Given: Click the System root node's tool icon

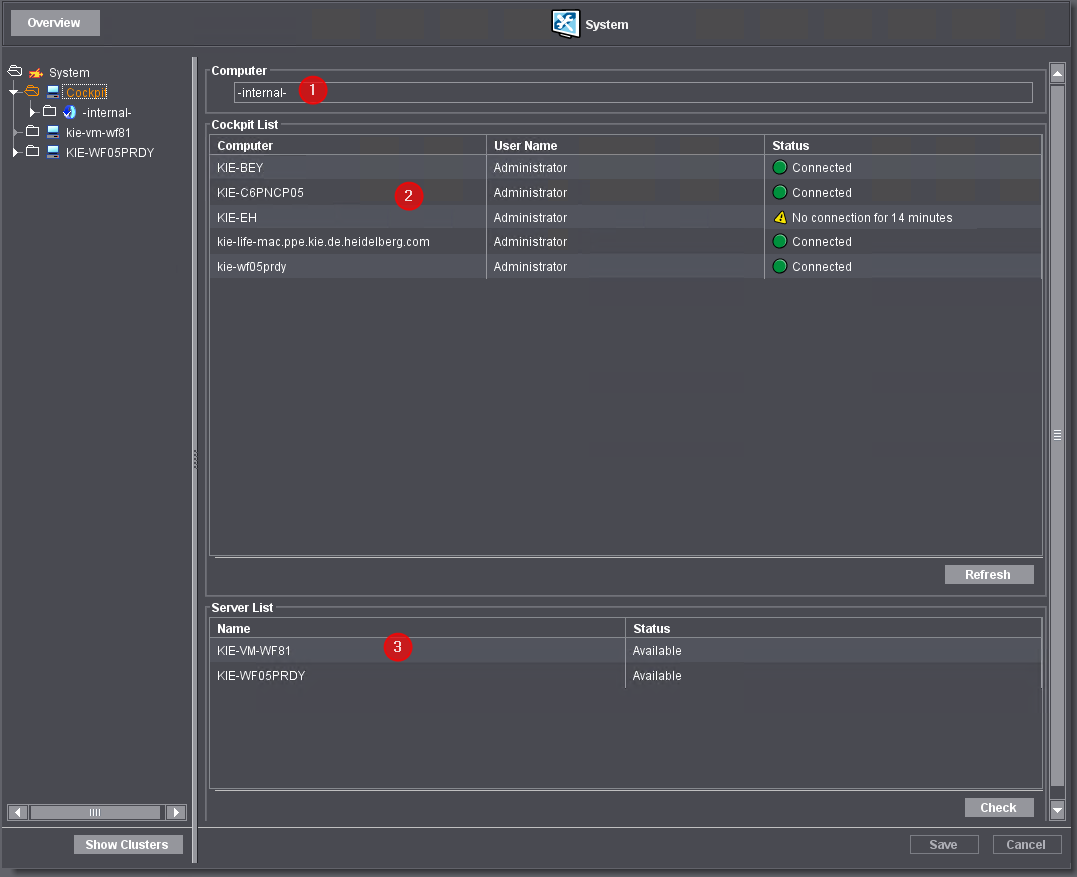Looking at the screenshot, I should click(36, 73).
